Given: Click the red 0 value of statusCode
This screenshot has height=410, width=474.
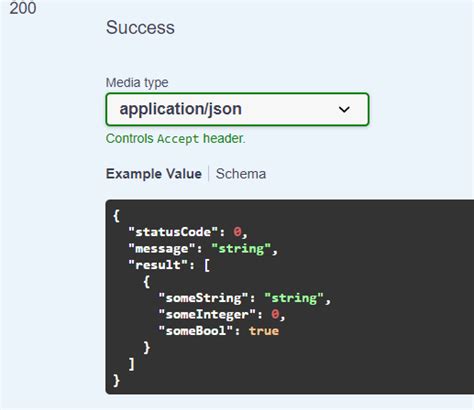Looking at the screenshot, I should (x=237, y=232).
